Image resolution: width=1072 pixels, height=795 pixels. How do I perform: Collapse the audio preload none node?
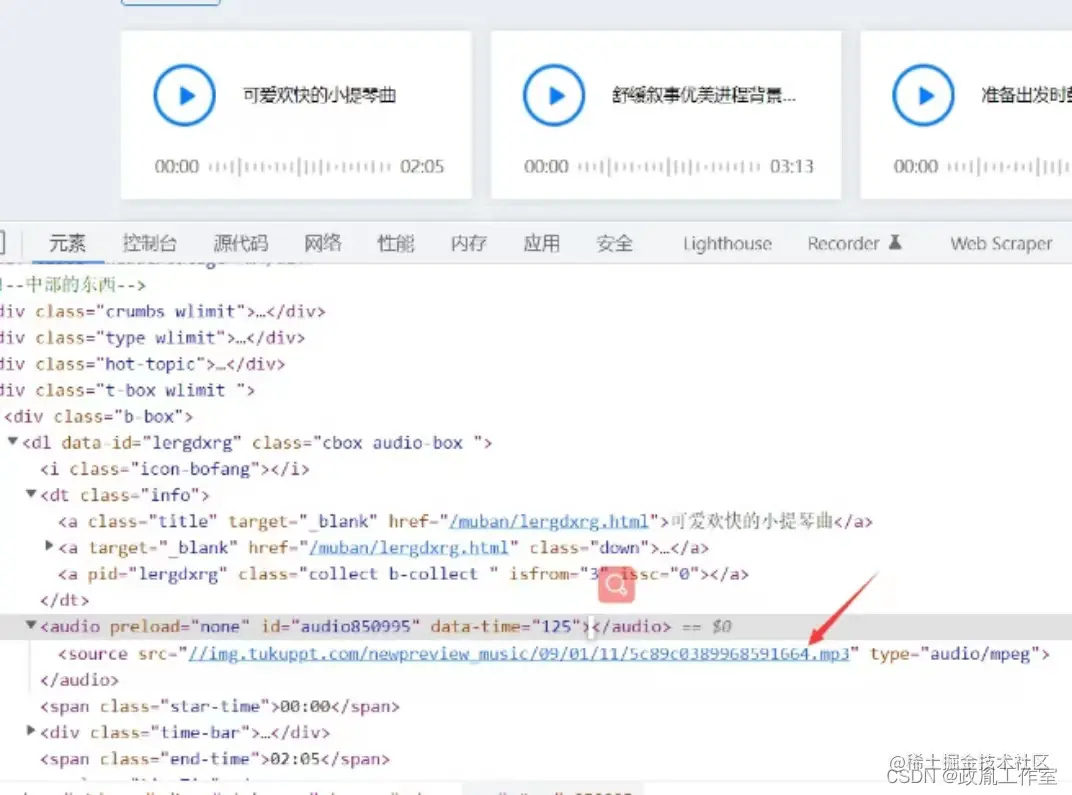point(31,625)
